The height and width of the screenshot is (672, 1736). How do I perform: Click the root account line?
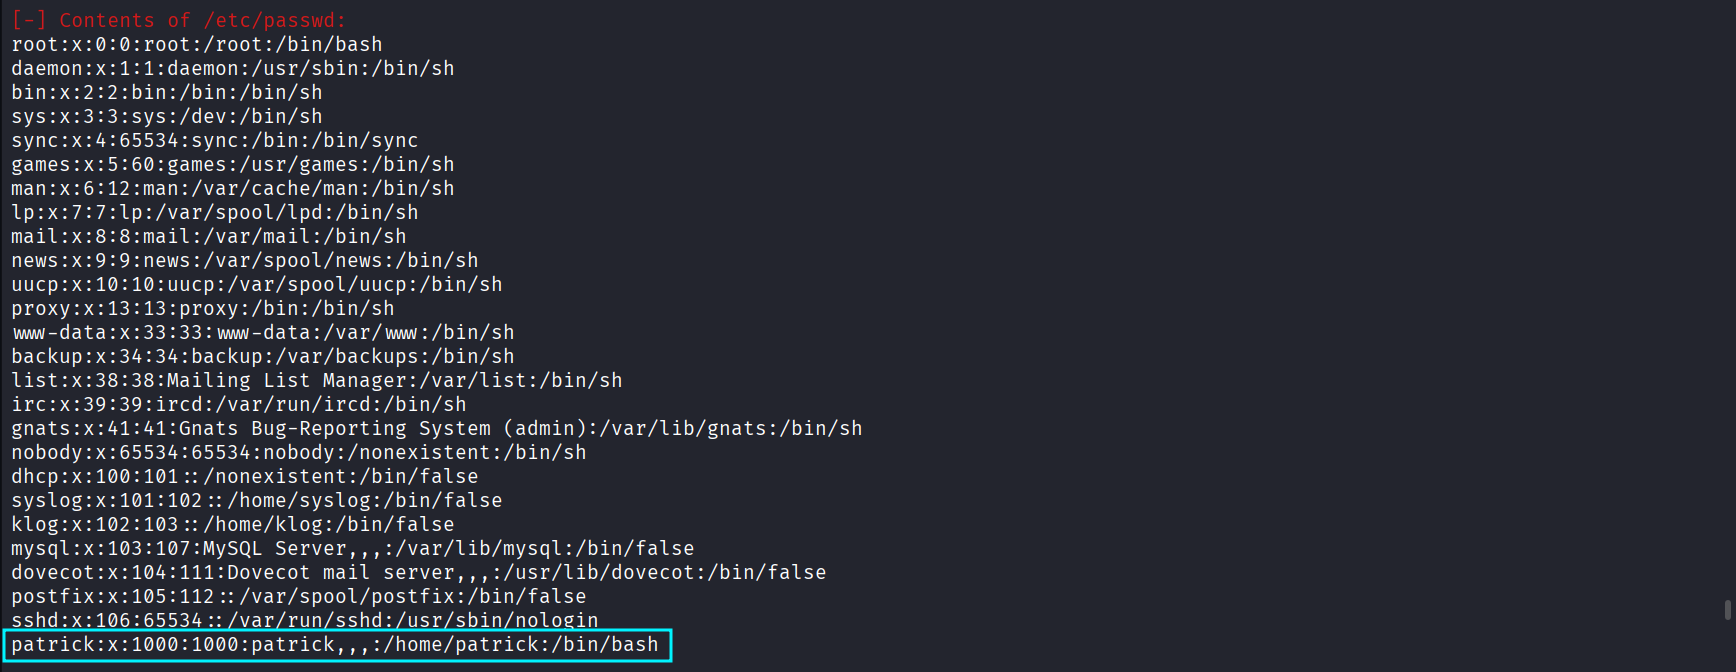197,45
